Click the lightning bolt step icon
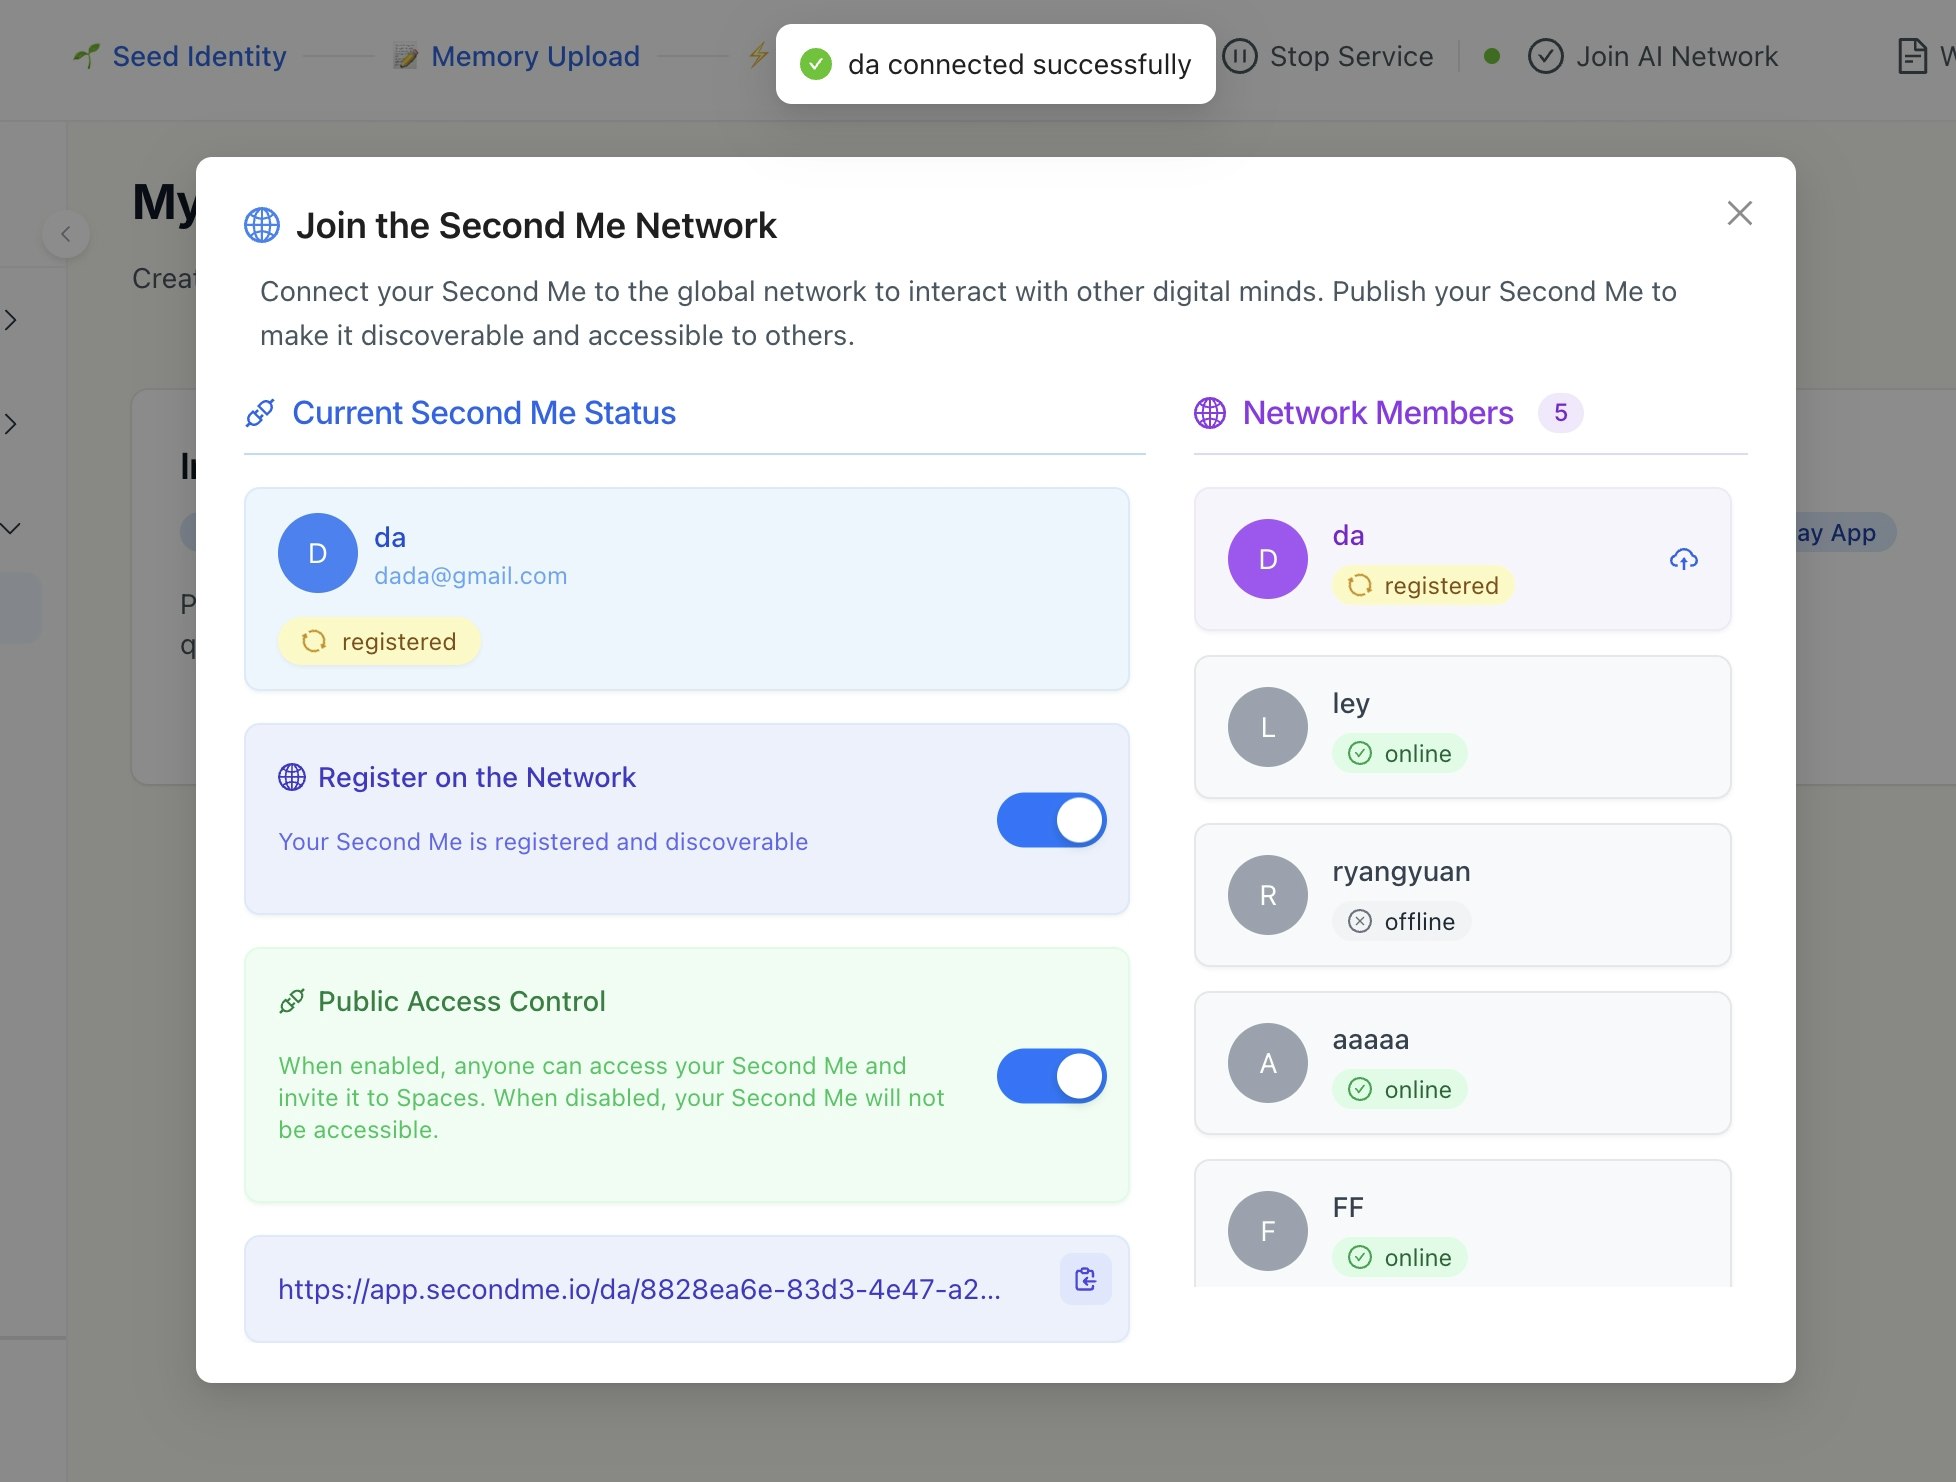 click(x=759, y=54)
